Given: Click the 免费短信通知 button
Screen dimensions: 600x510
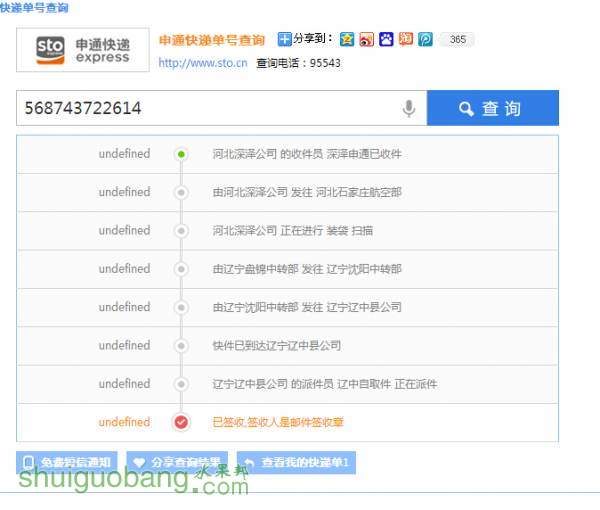Looking at the screenshot, I should pyautogui.click(x=68, y=463).
